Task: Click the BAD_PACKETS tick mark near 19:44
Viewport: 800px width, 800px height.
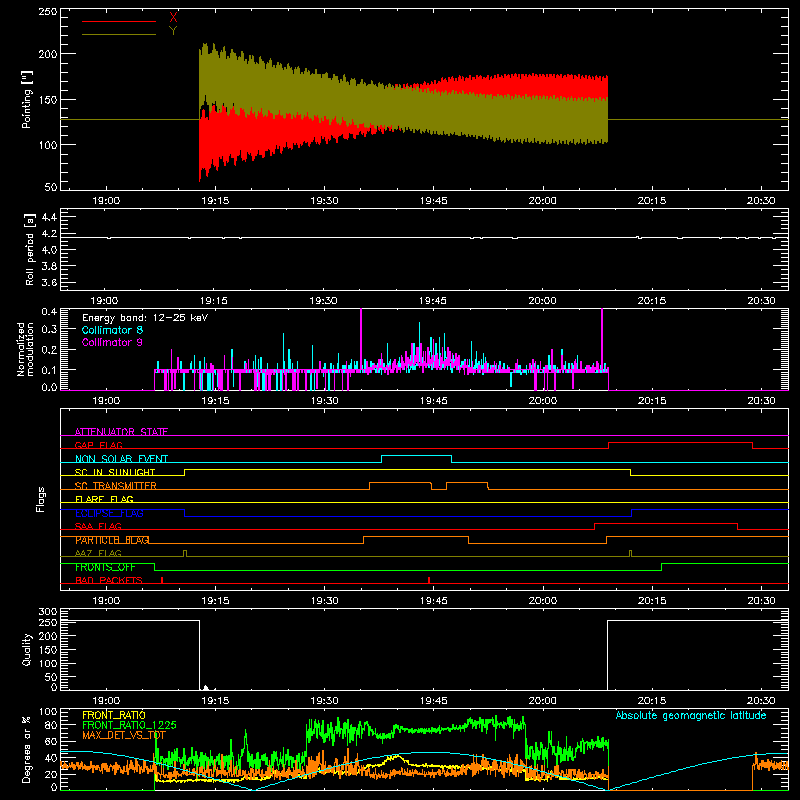Action: (429, 580)
